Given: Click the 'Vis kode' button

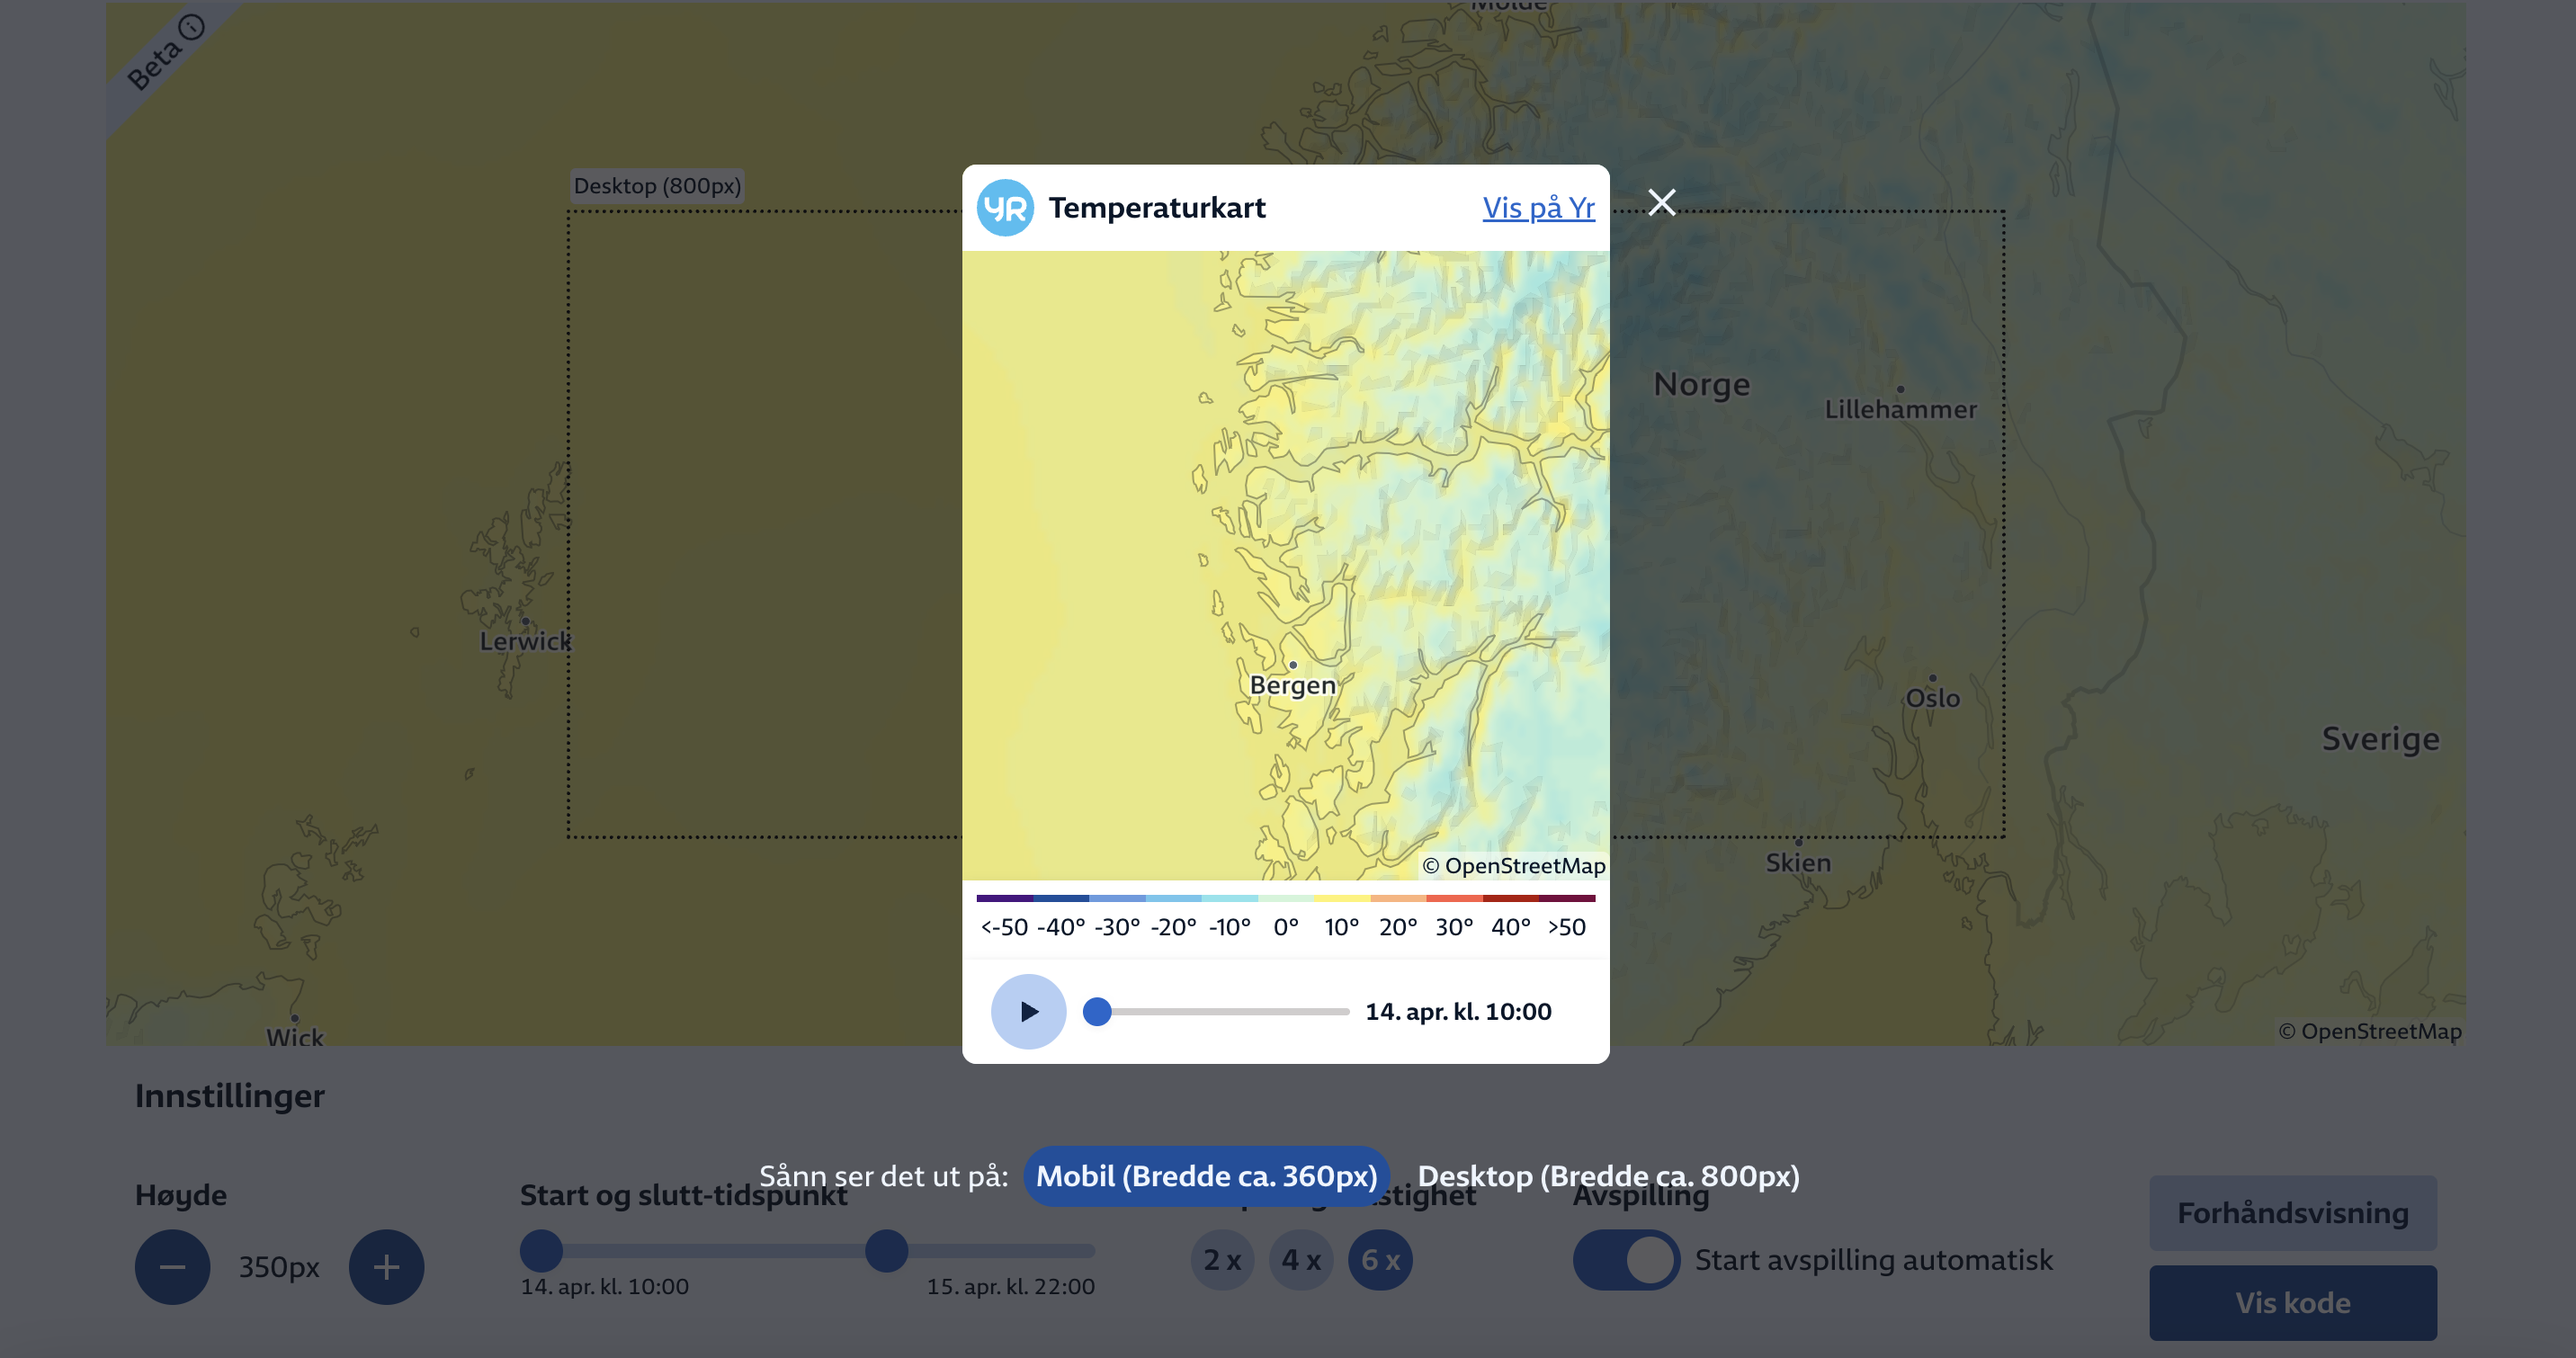Looking at the screenshot, I should tap(2293, 1303).
